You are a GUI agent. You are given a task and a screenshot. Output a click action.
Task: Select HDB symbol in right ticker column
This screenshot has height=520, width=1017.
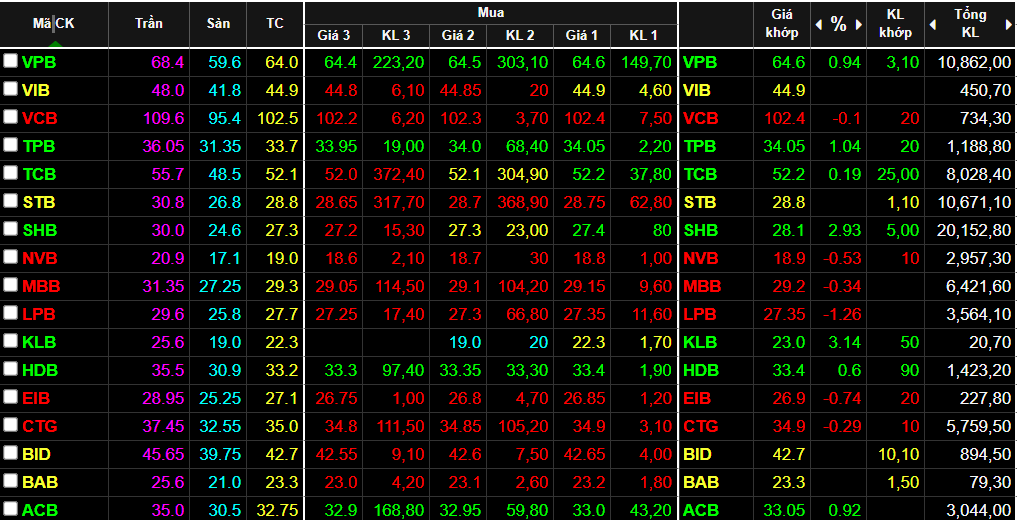(699, 370)
